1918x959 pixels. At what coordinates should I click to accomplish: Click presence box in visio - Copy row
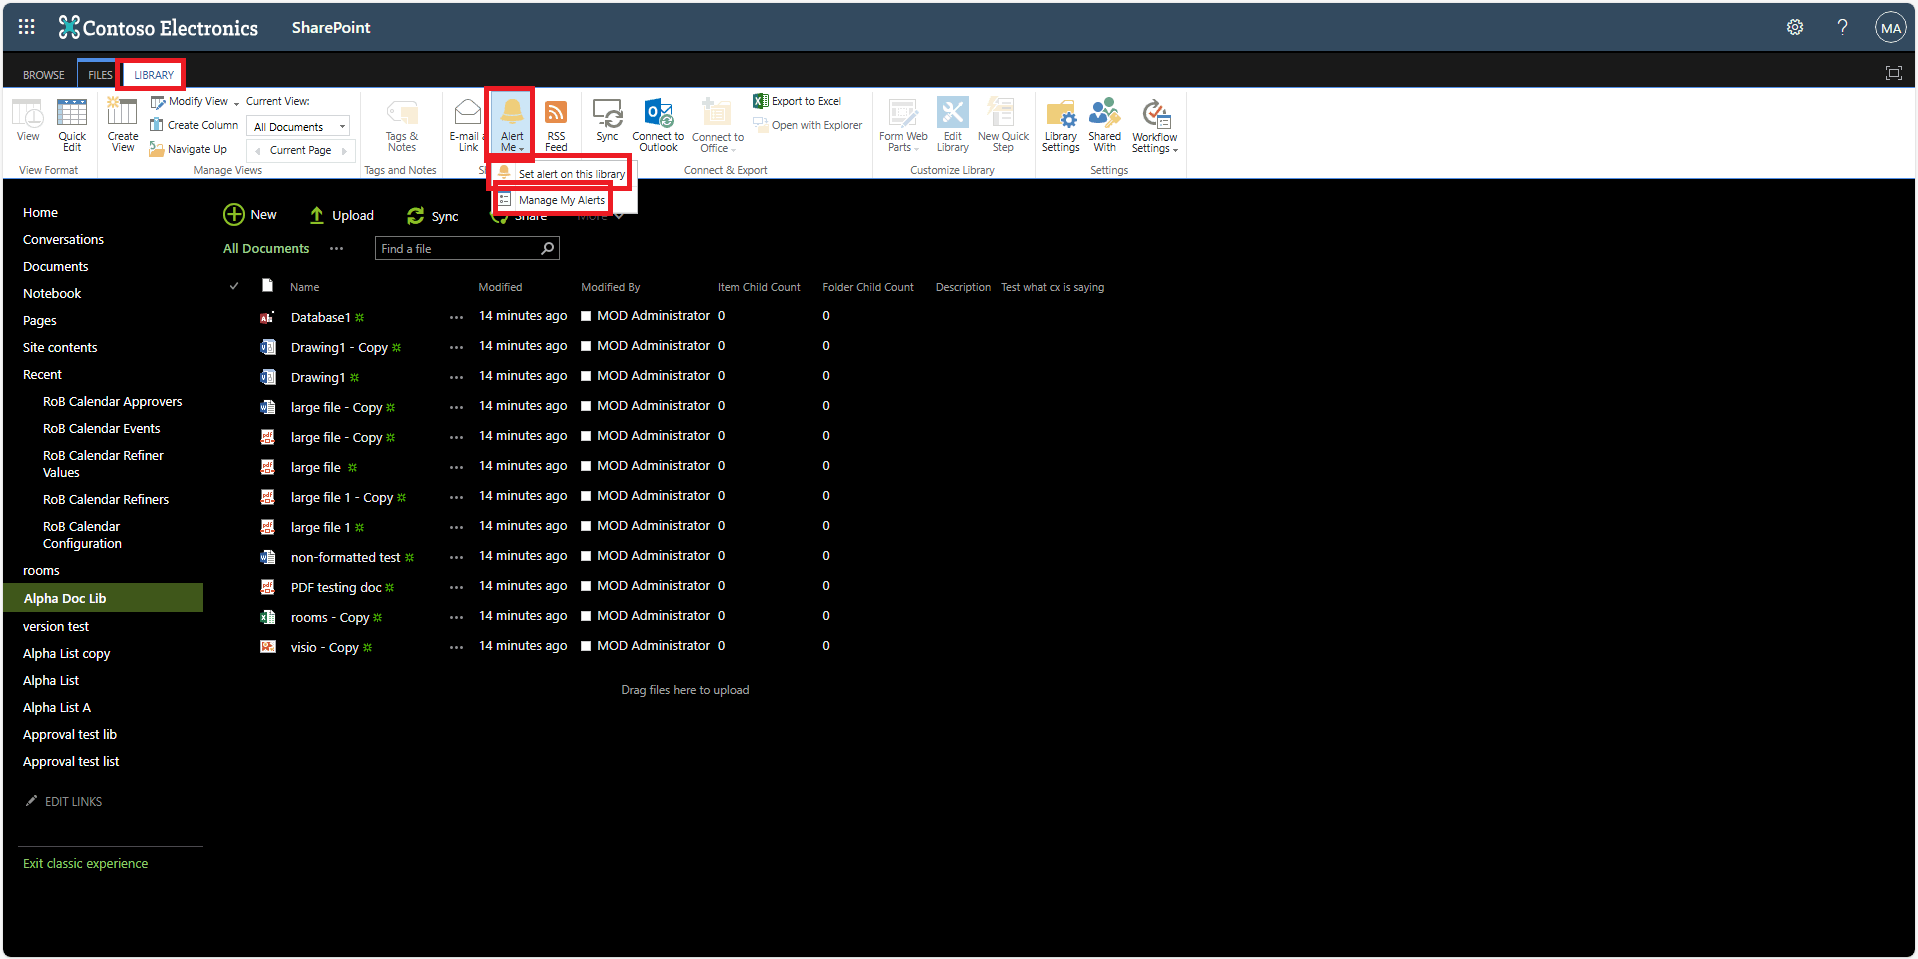(586, 646)
